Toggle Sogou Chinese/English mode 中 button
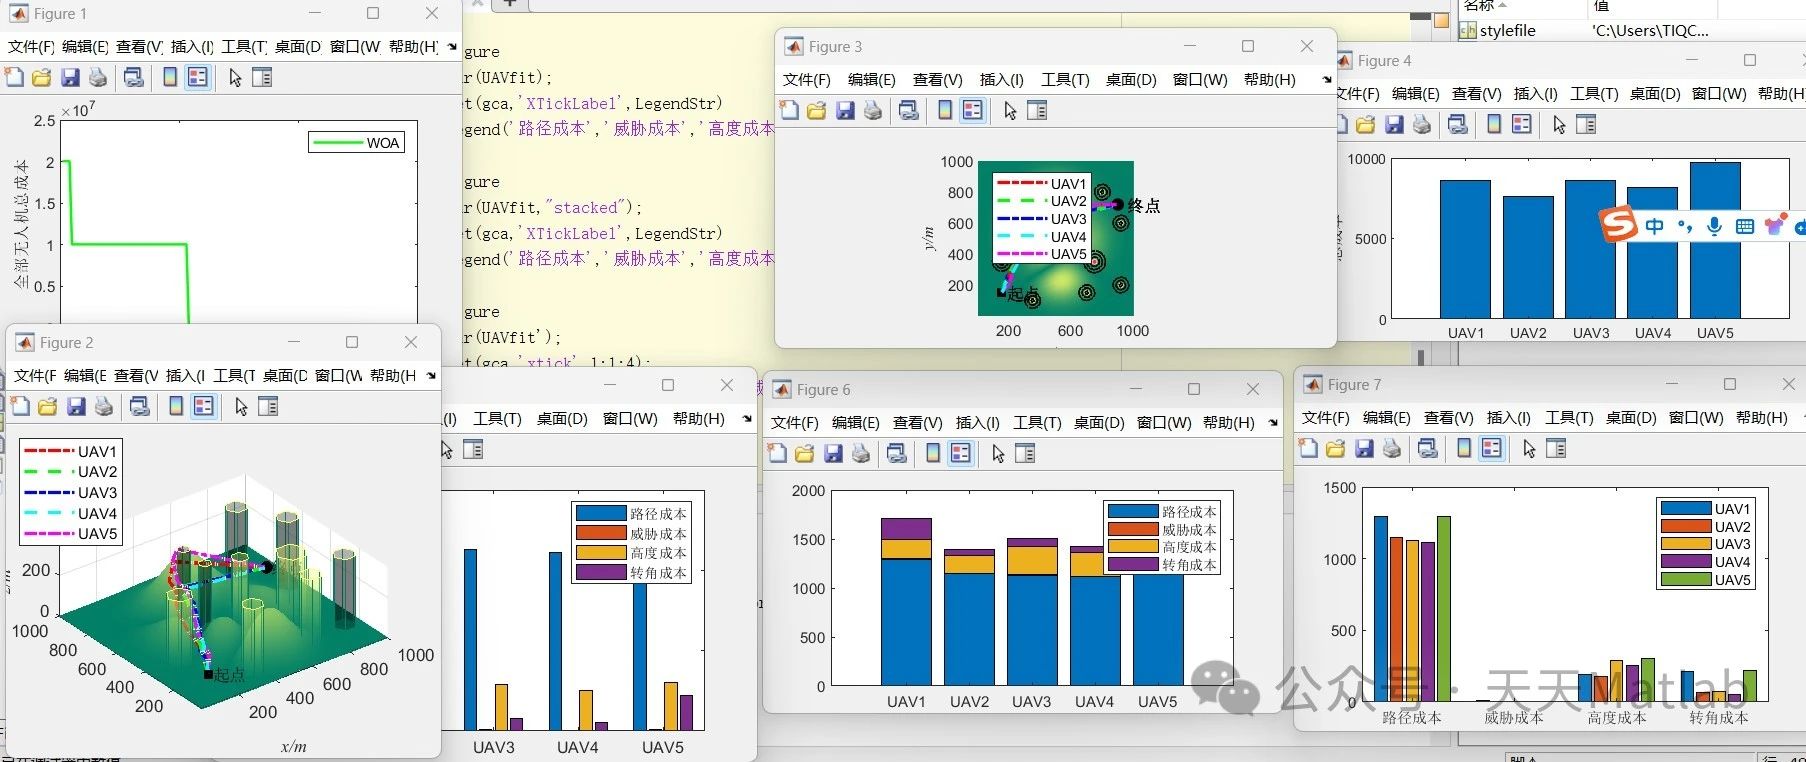1806x762 pixels. tap(1655, 226)
